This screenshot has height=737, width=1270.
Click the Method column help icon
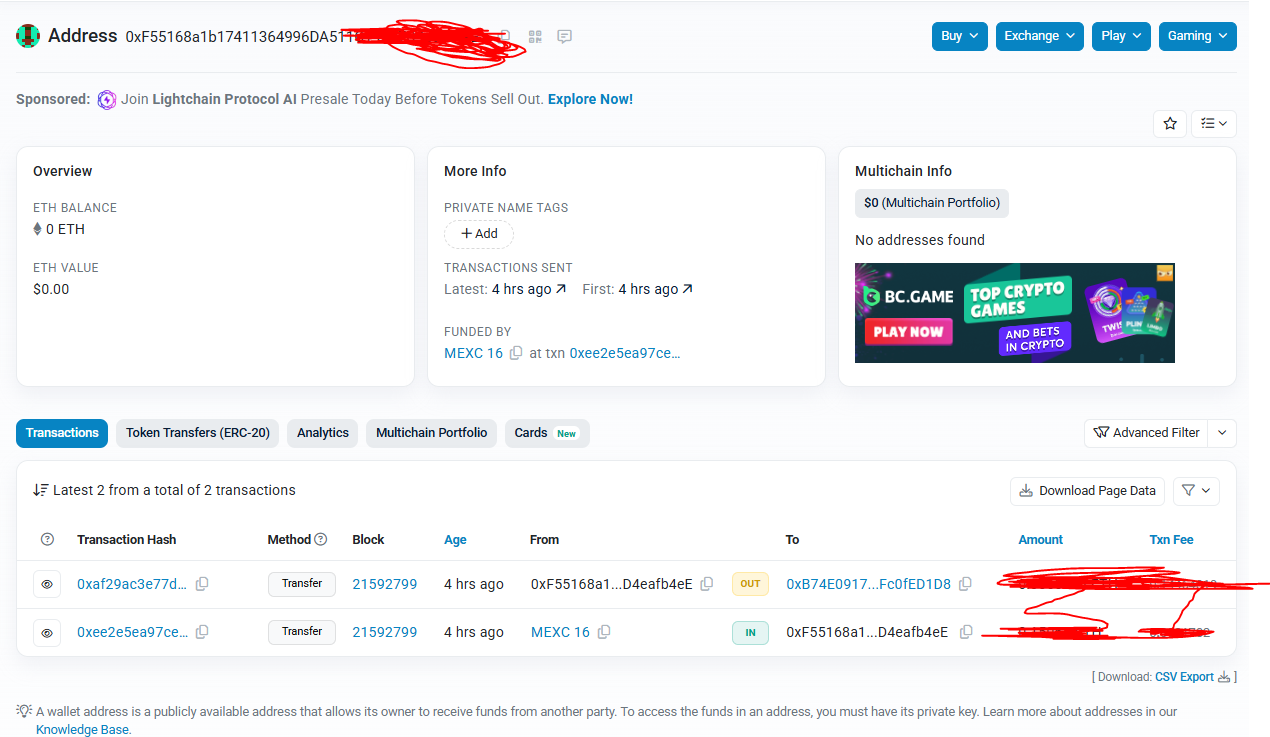[x=321, y=539]
